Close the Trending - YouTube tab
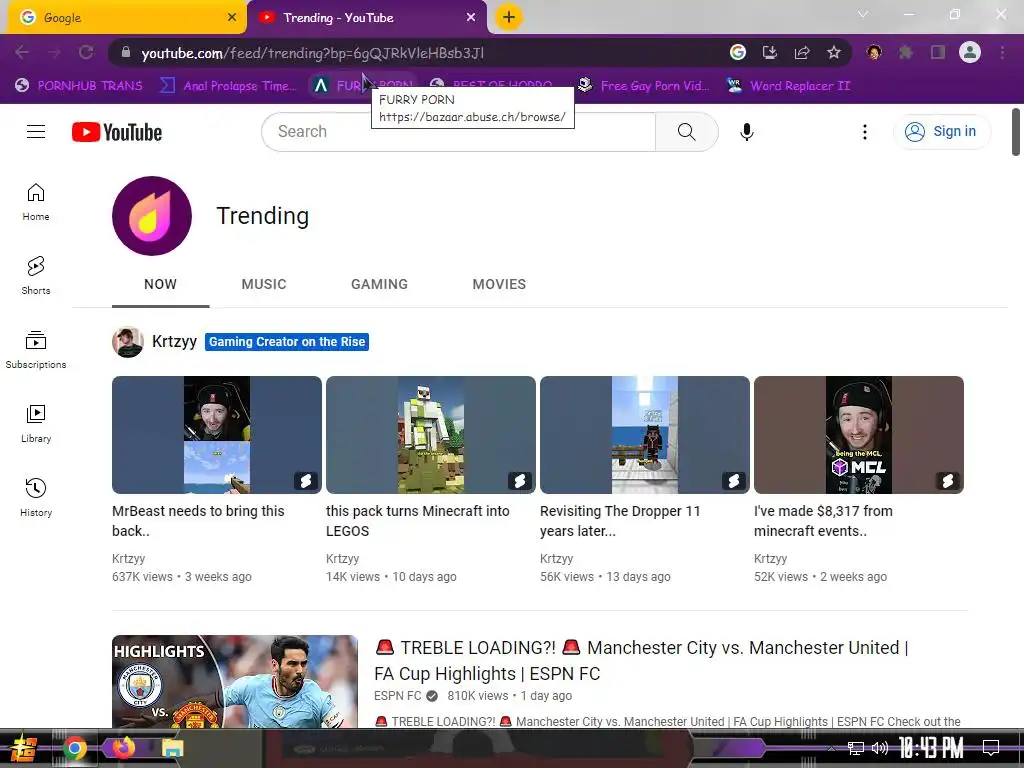Image resolution: width=1024 pixels, height=768 pixels. [x=471, y=18]
